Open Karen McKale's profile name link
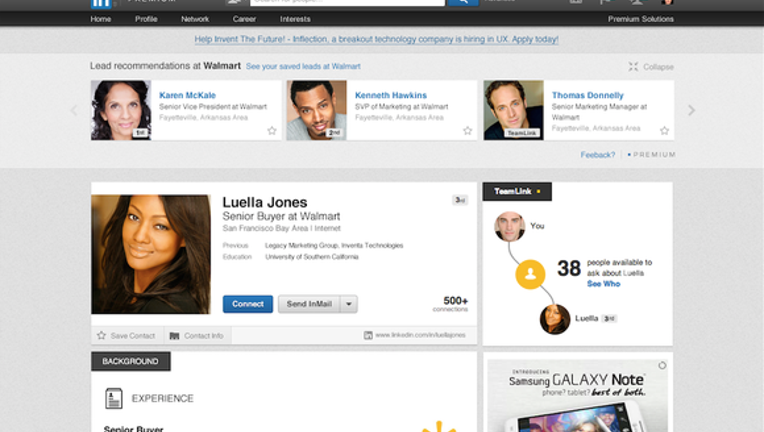764x432 pixels. pyautogui.click(x=187, y=95)
